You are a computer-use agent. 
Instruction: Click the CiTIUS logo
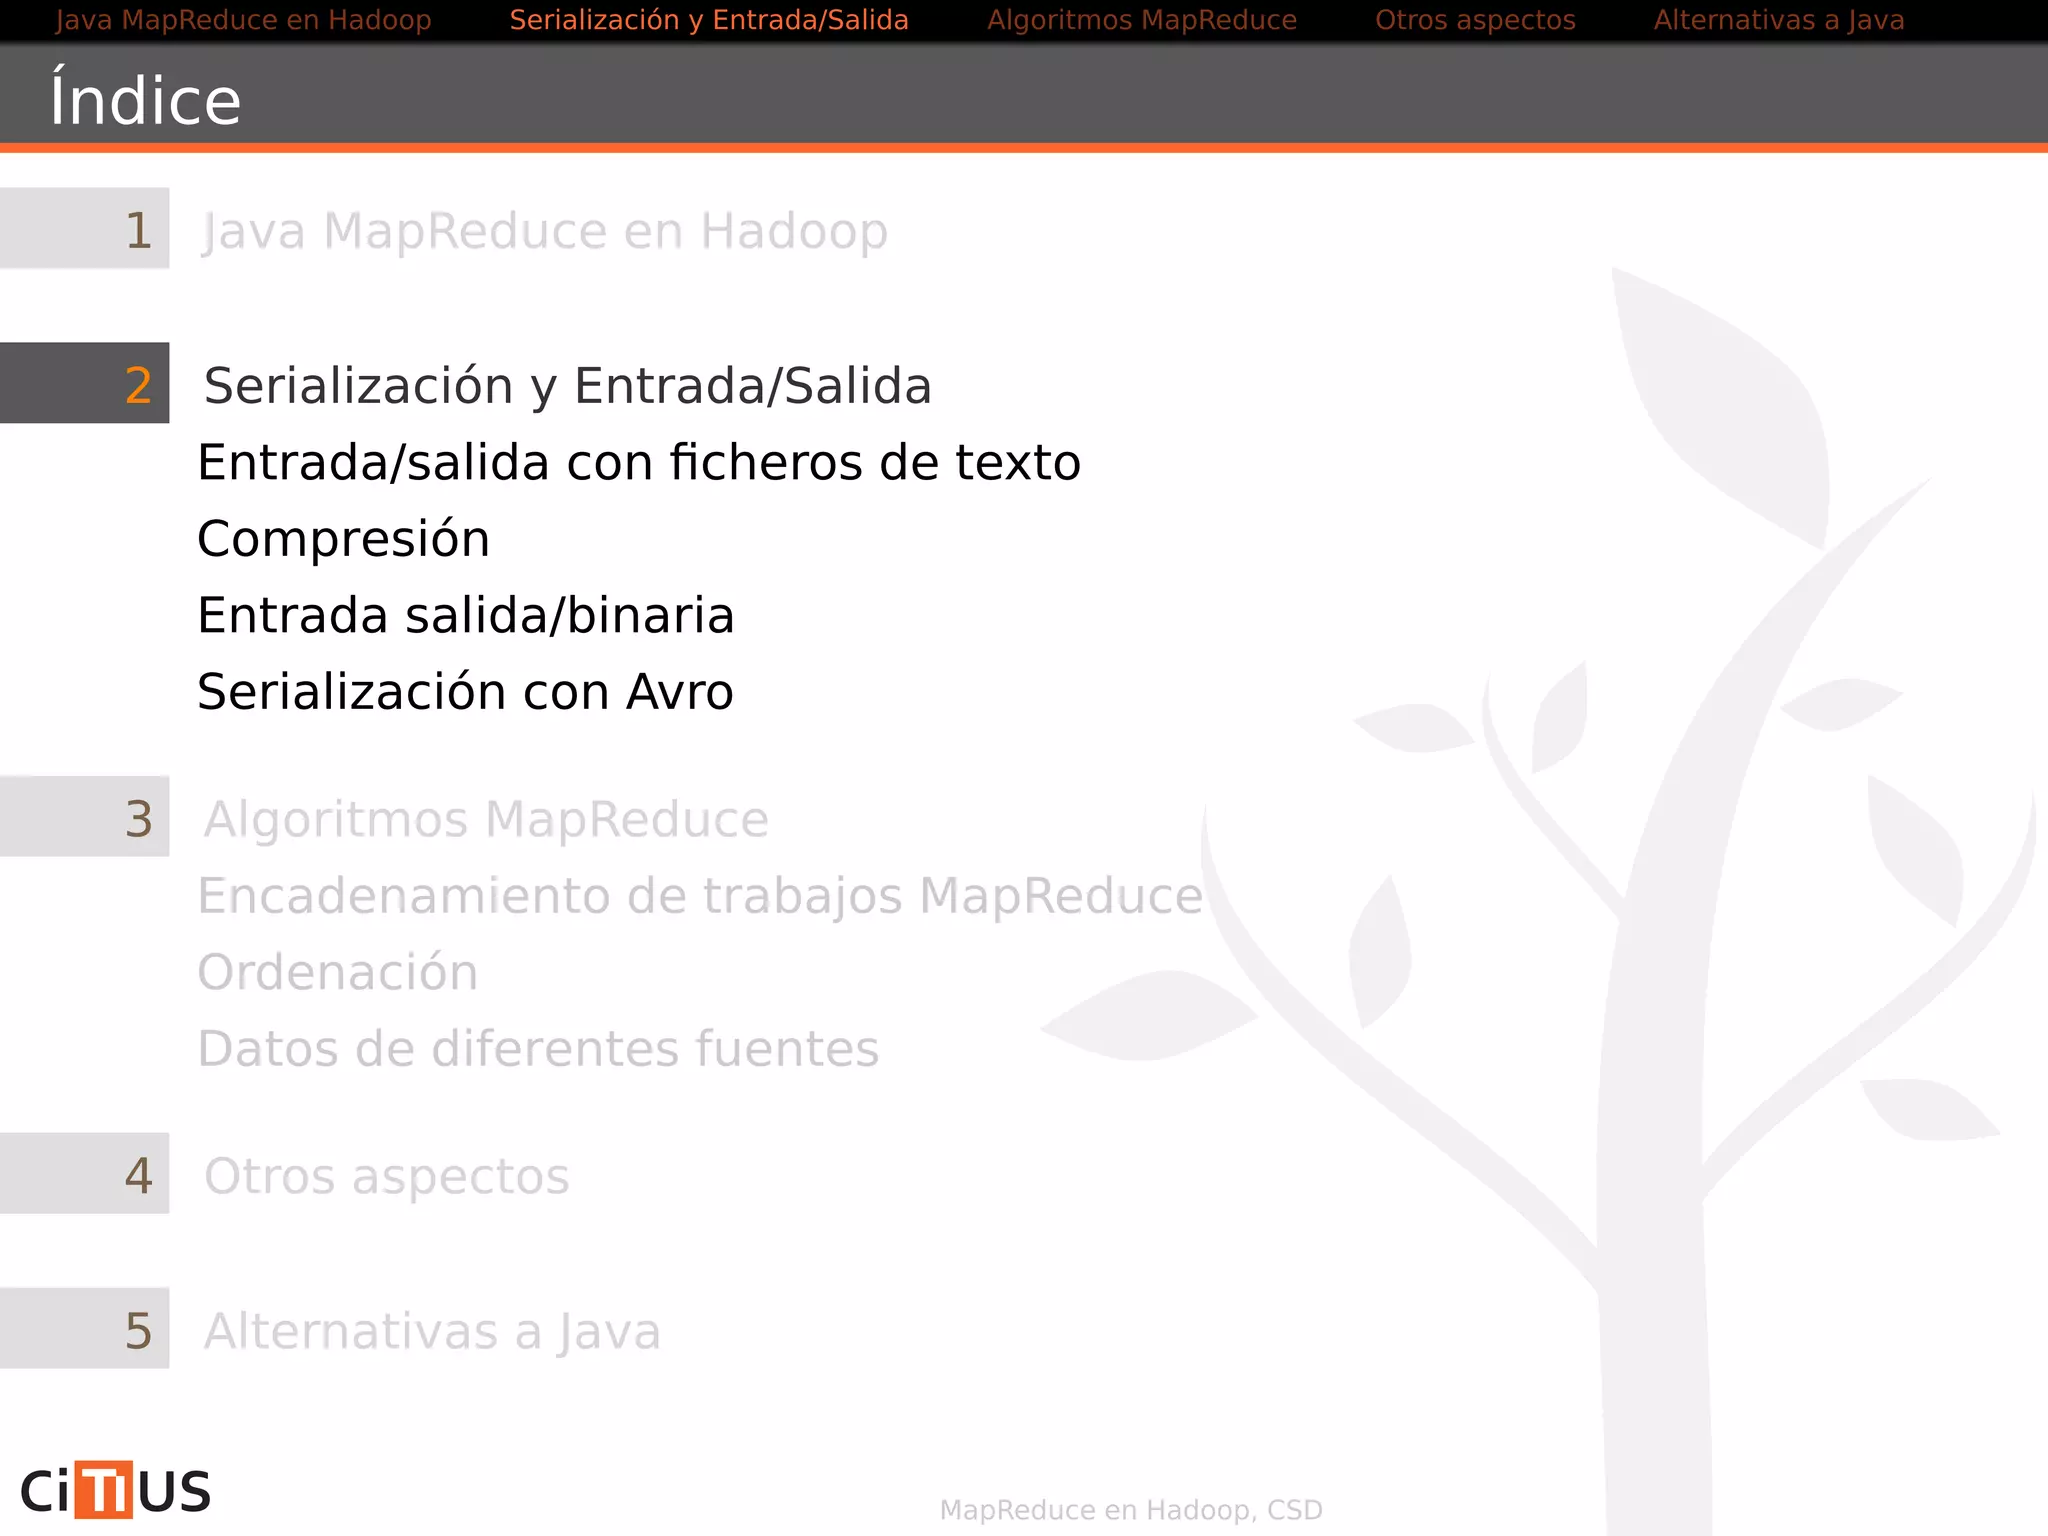[115, 1490]
